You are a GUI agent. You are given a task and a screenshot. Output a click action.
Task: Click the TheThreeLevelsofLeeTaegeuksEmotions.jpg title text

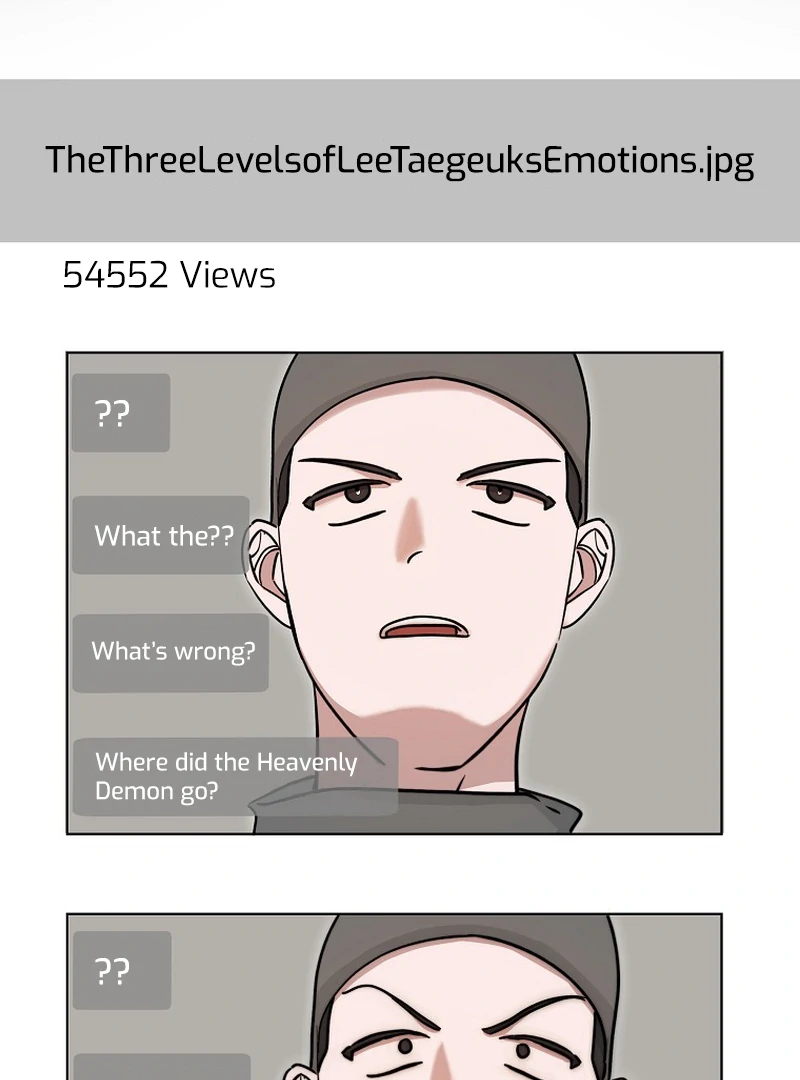tap(400, 160)
